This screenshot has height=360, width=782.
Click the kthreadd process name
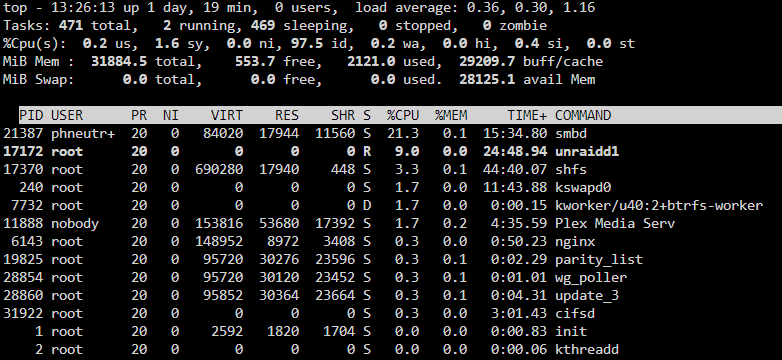[587, 349]
